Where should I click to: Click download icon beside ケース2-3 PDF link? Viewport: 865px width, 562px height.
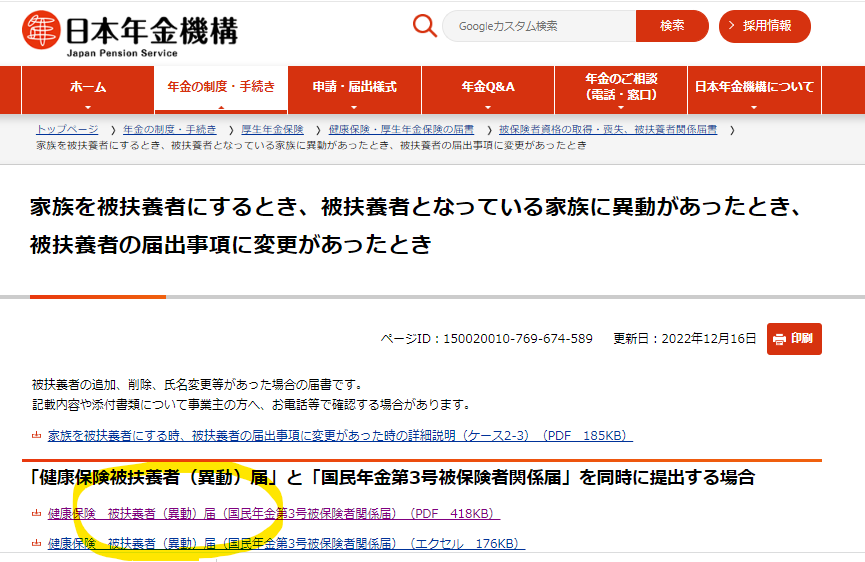pyautogui.click(x=36, y=436)
